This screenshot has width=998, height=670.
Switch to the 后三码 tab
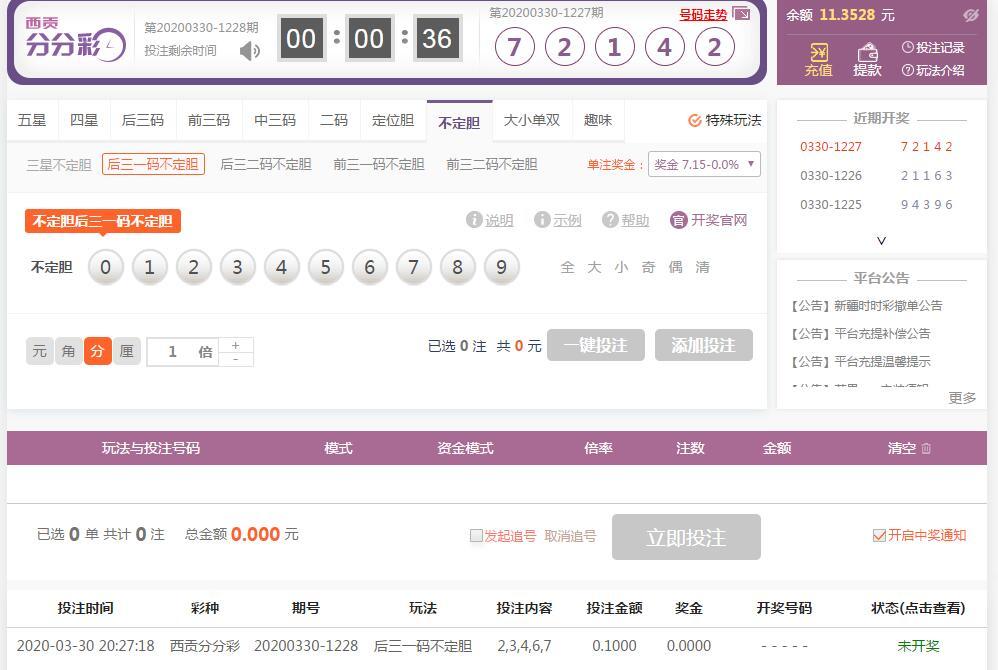(143, 120)
